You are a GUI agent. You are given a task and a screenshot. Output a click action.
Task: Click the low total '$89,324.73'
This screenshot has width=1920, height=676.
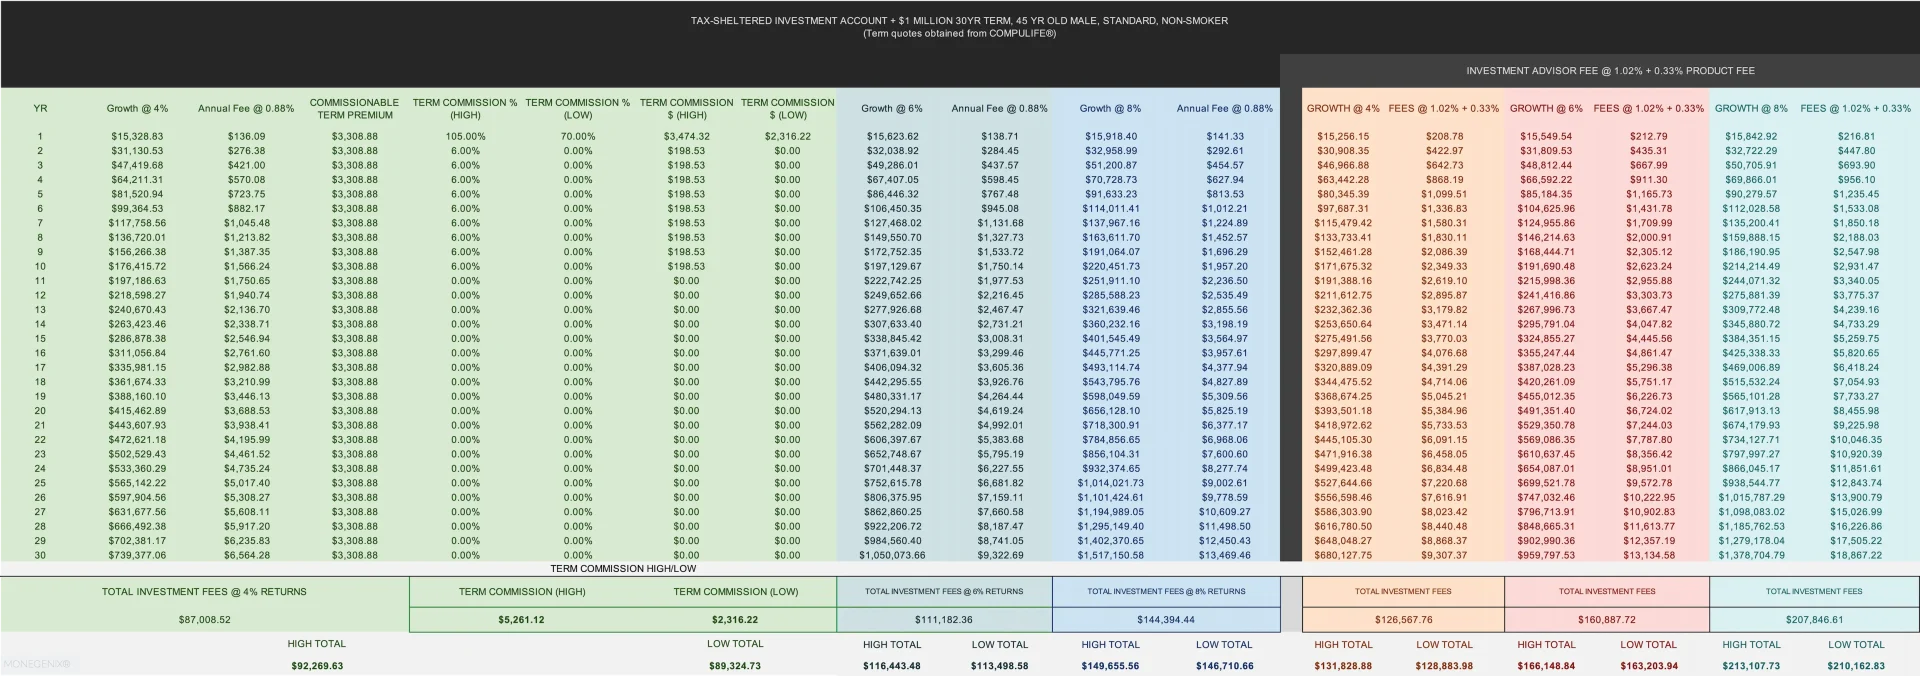(x=735, y=666)
